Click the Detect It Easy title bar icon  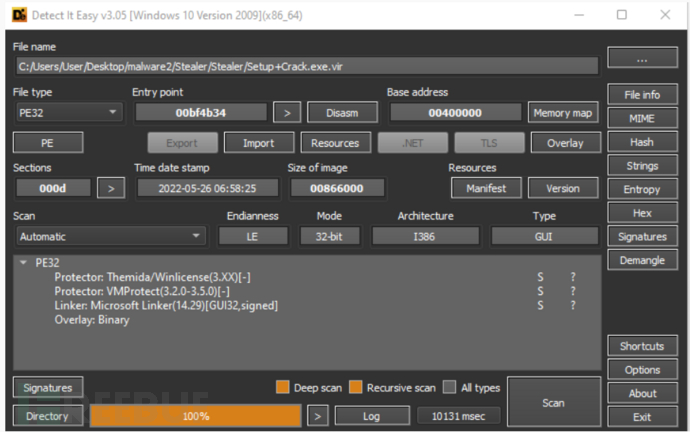(x=19, y=15)
